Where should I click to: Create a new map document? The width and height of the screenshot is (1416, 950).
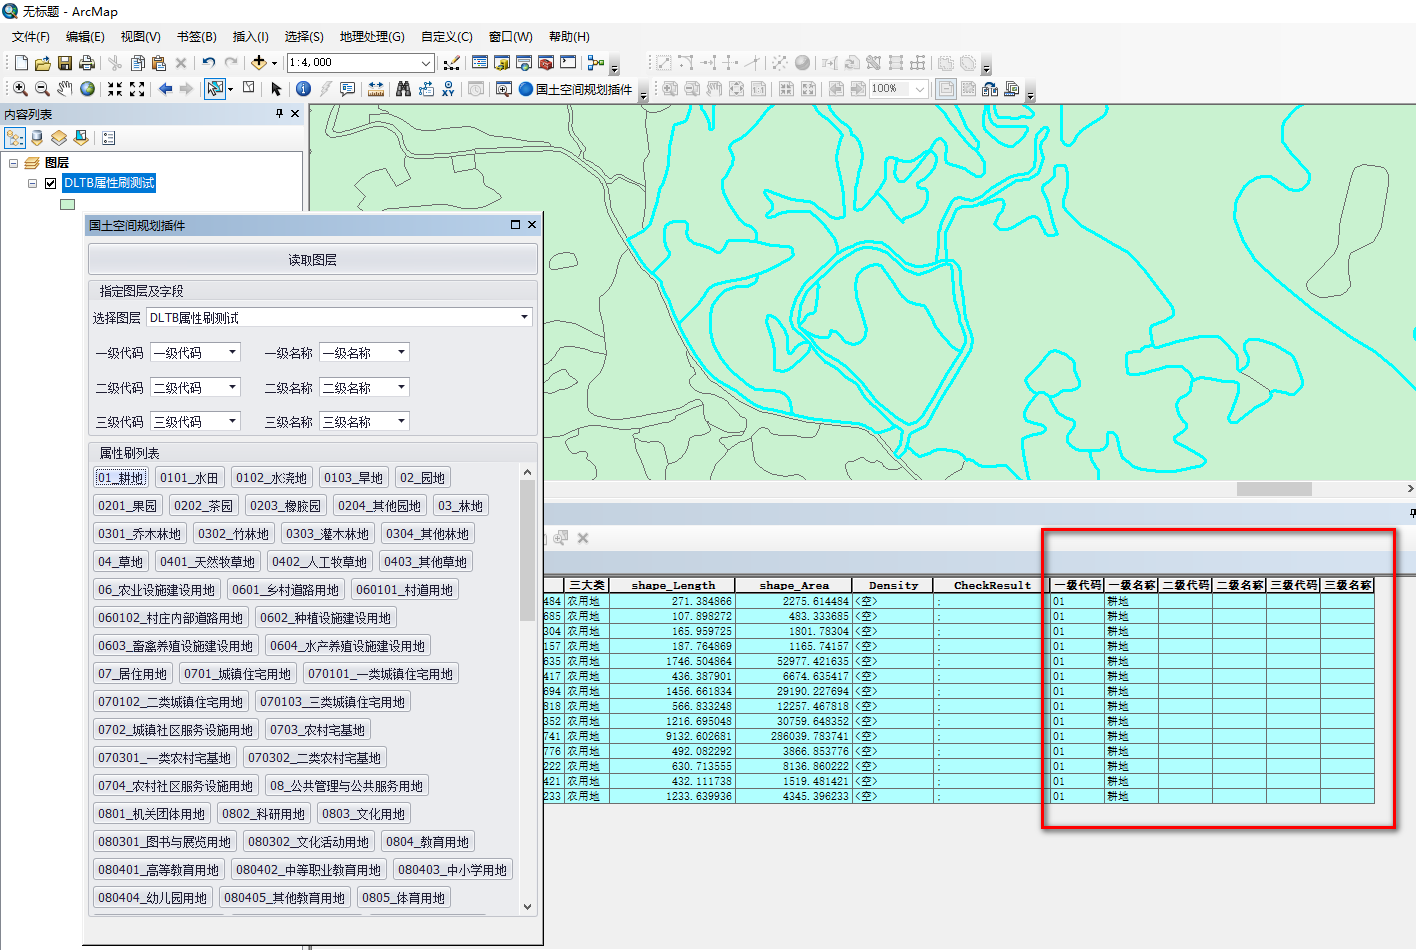(x=21, y=63)
